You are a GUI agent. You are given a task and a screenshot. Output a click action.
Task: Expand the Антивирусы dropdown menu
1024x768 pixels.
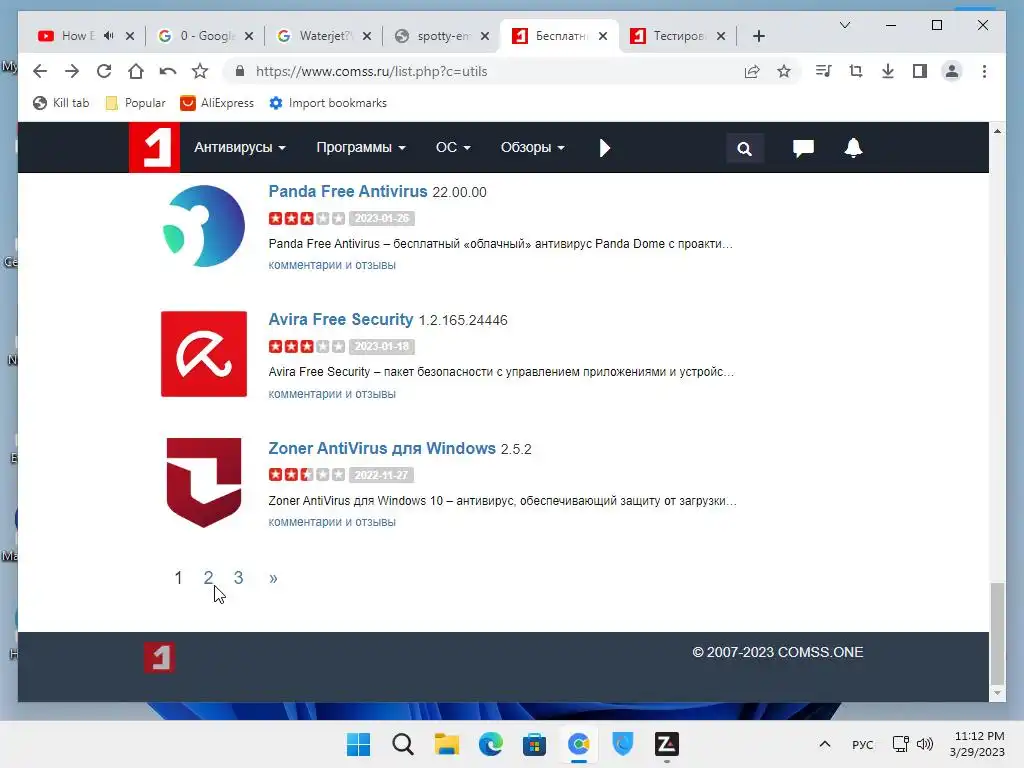click(240, 147)
